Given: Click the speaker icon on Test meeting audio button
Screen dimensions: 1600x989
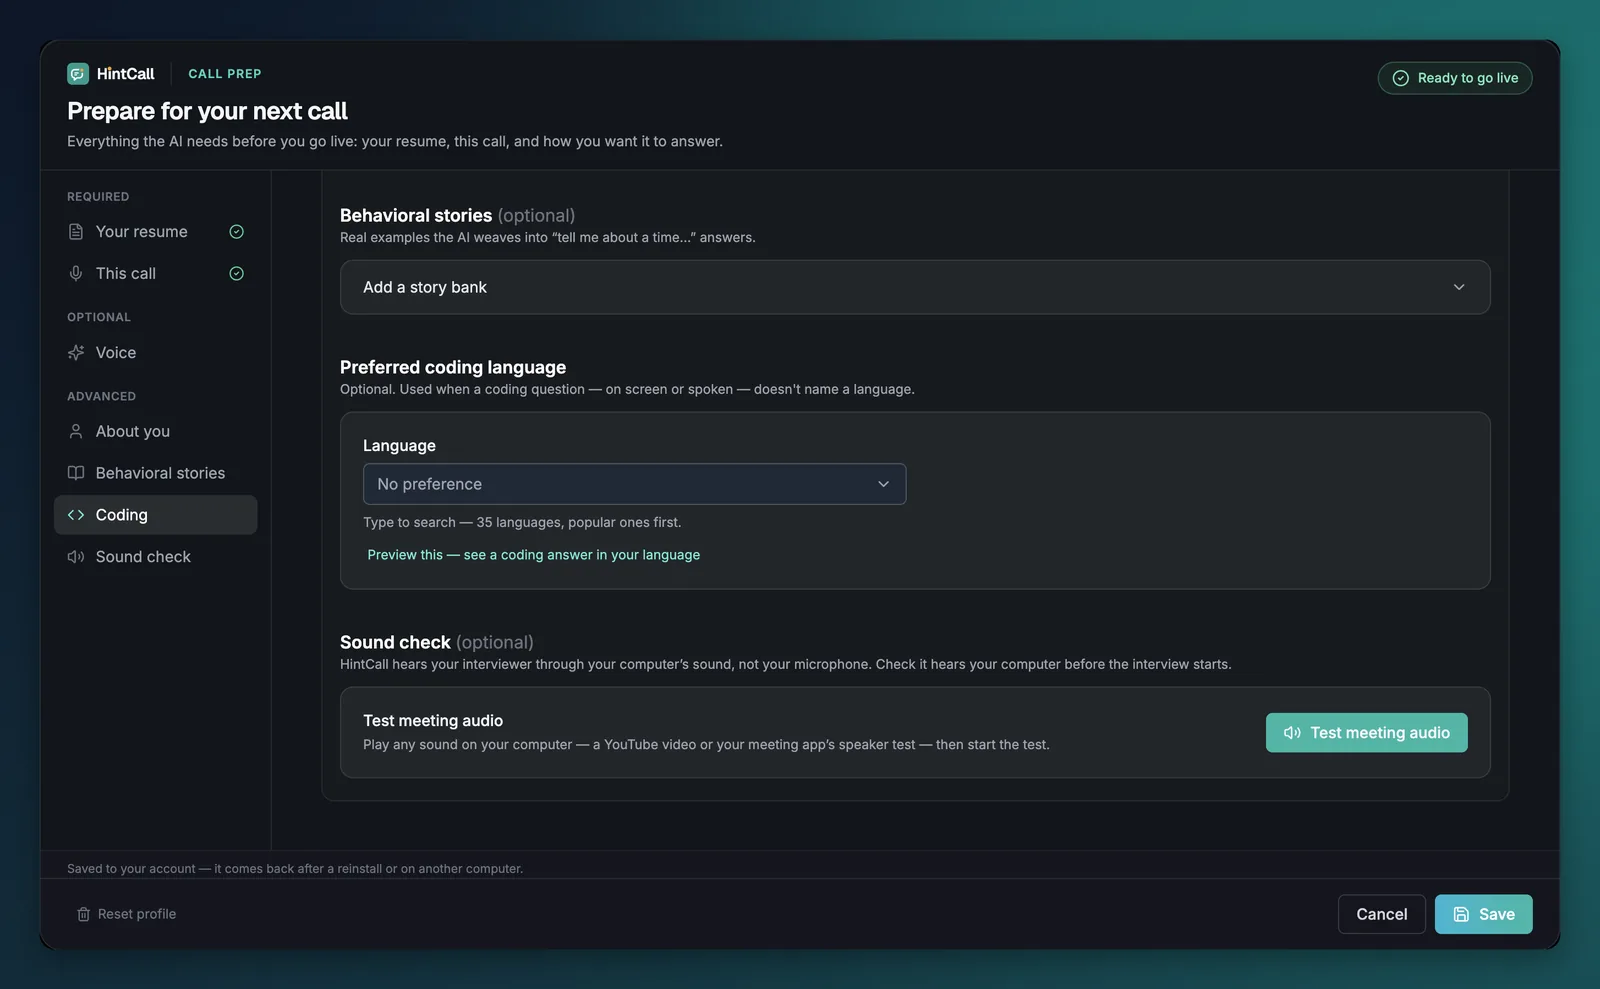Looking at the screenshot, I should click(1292, 733).
